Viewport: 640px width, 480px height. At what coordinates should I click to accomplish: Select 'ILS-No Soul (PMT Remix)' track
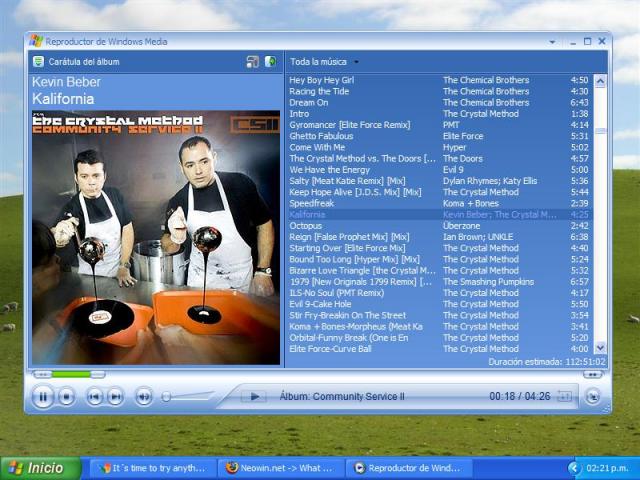coord(440,293)
